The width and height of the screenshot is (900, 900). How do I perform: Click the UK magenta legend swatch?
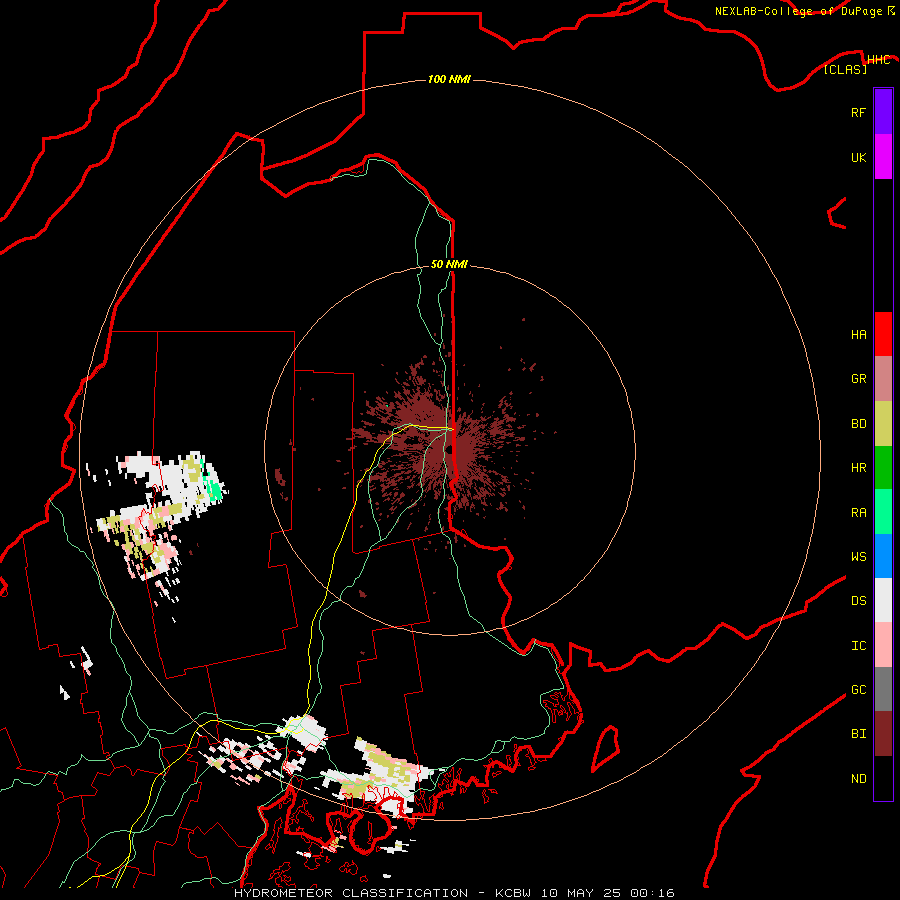[883, 157]
